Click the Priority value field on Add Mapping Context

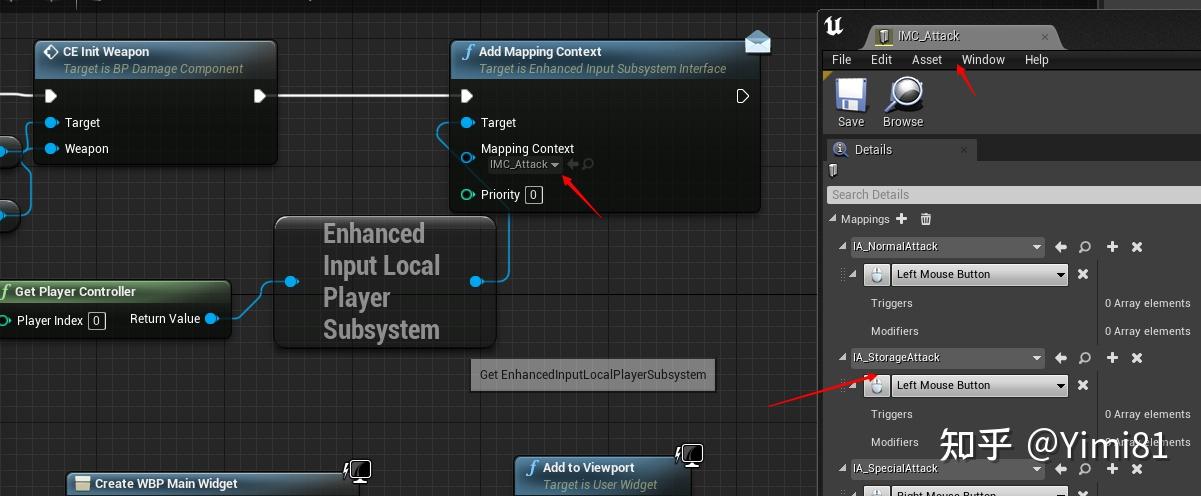(534, 194)
